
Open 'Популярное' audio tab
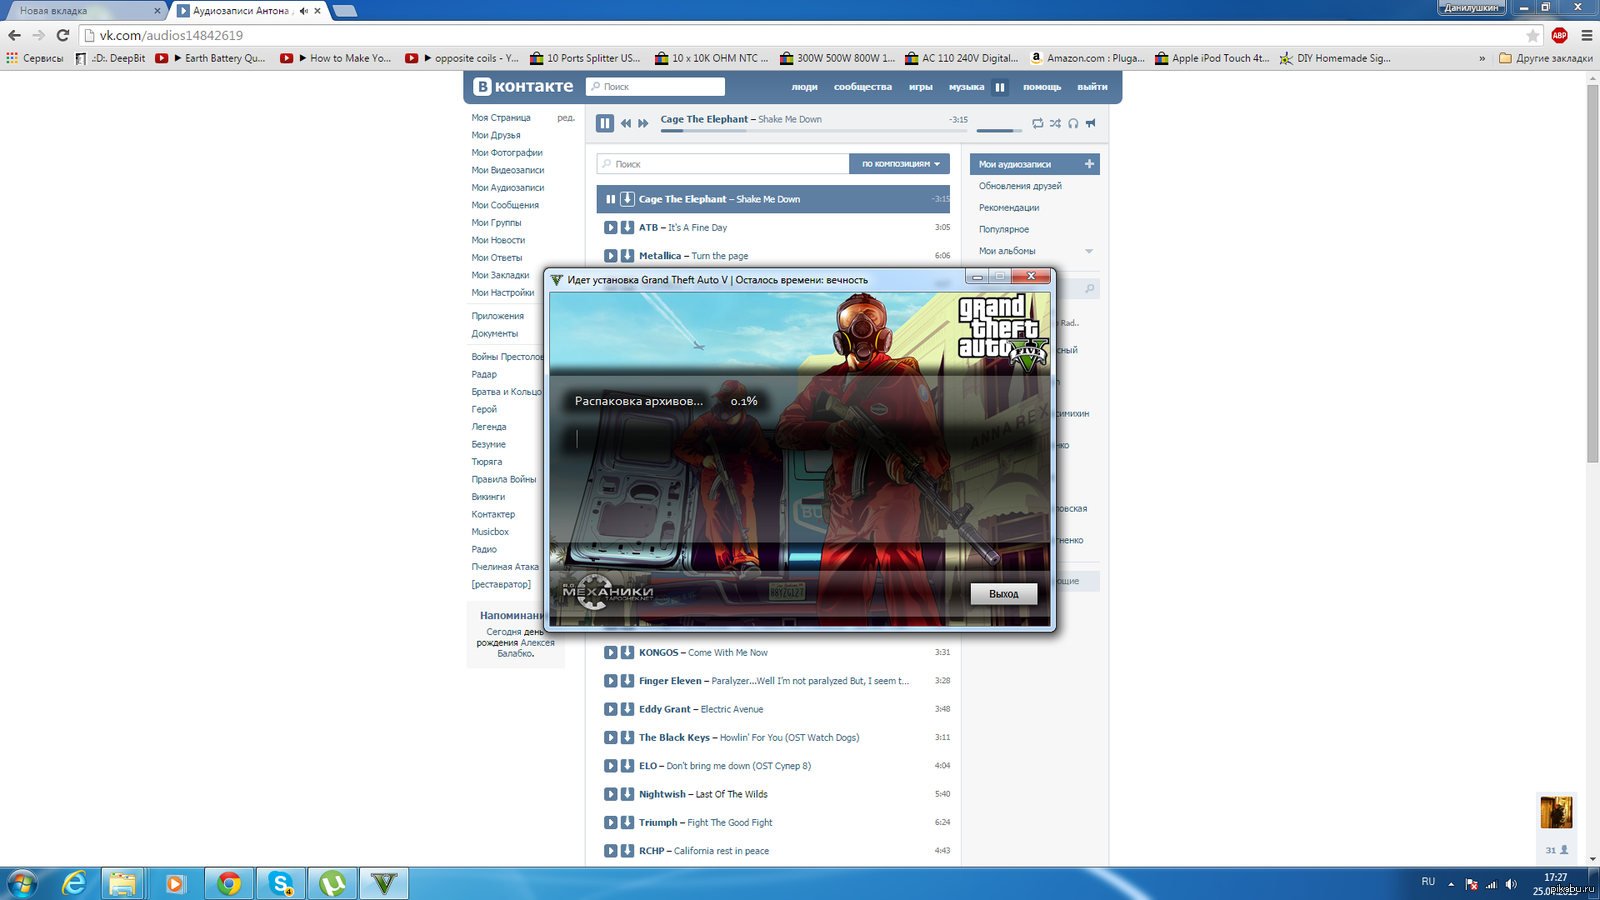point(1004,230)
